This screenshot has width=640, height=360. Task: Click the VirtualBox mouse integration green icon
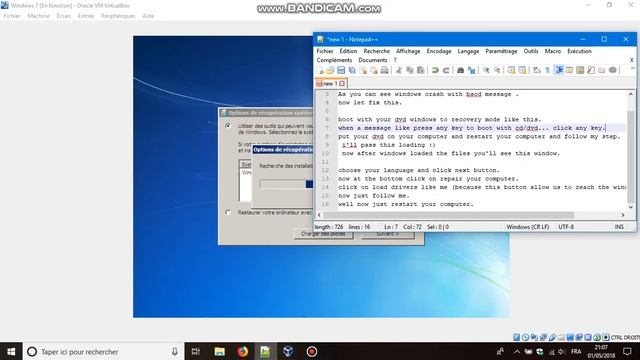point(597,337)
